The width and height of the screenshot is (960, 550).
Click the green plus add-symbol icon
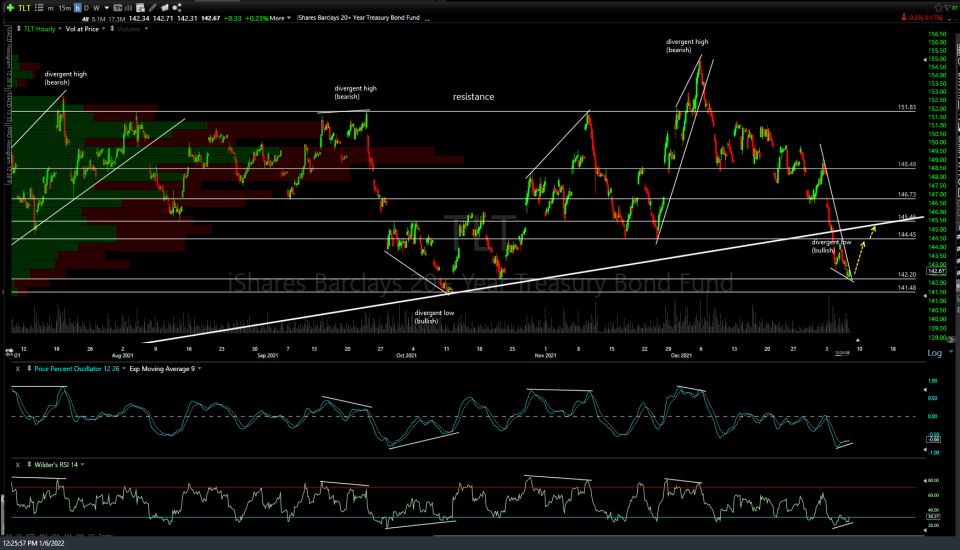click(9, 6)
